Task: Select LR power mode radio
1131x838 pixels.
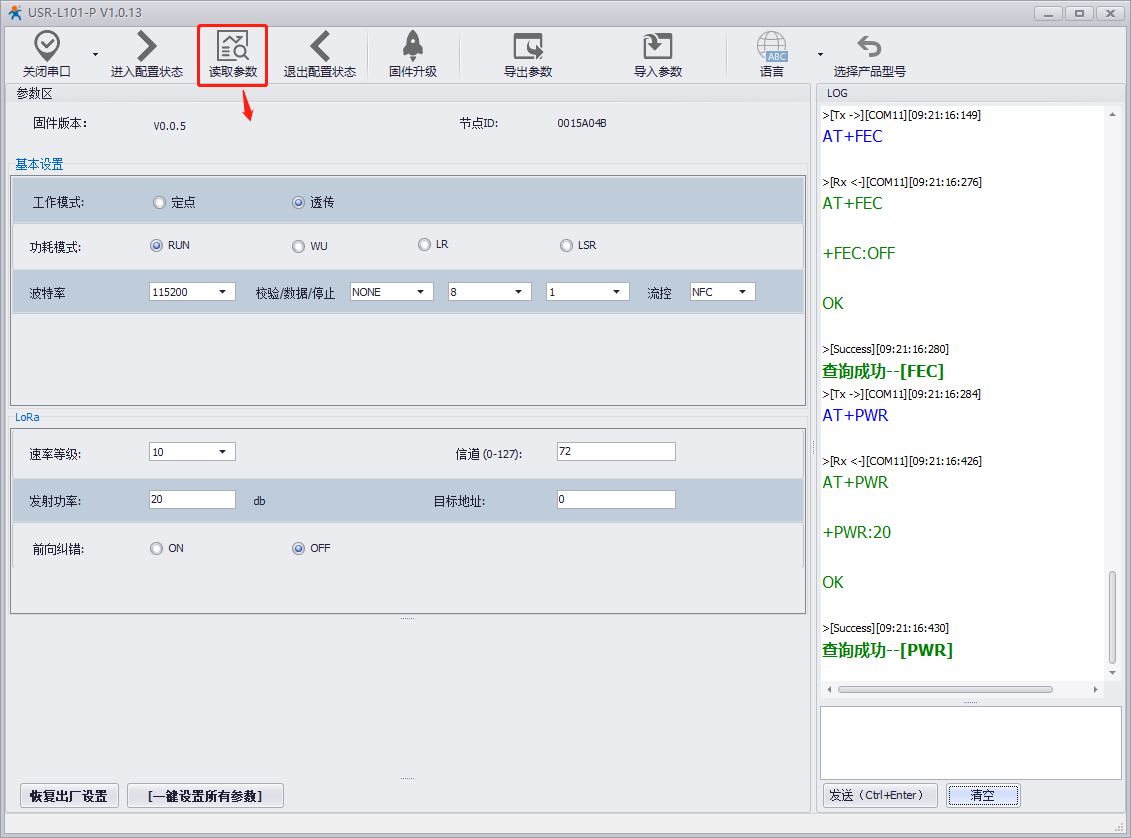Action: [x=424, y=244]
